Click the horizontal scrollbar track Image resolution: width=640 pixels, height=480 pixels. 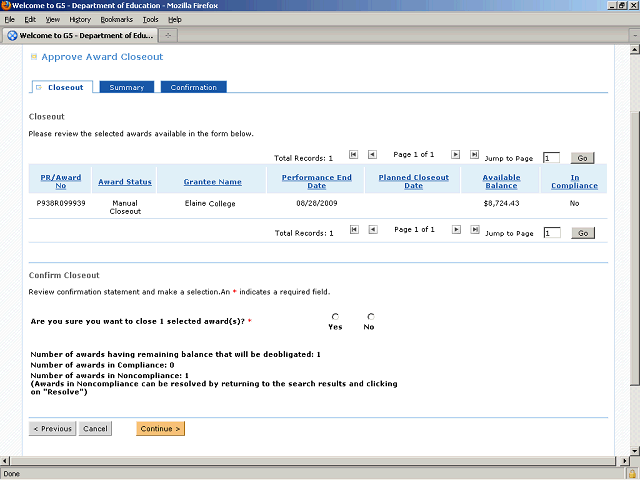click(313, 461)
